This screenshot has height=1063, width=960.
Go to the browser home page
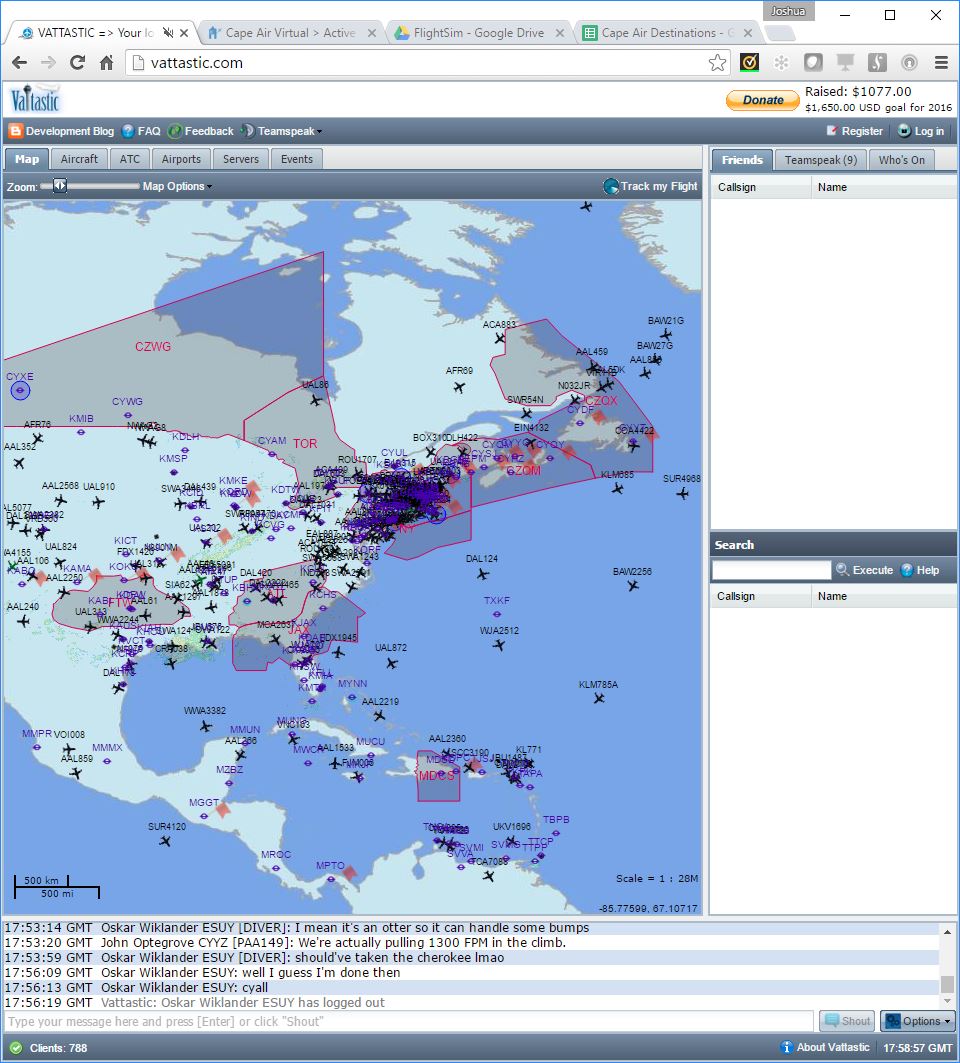coord(106,63)
